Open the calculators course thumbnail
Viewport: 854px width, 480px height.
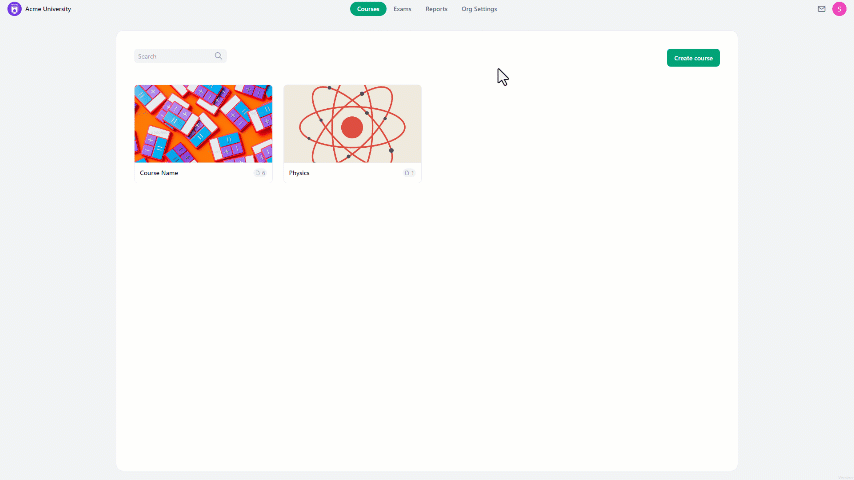coord(203,124)
